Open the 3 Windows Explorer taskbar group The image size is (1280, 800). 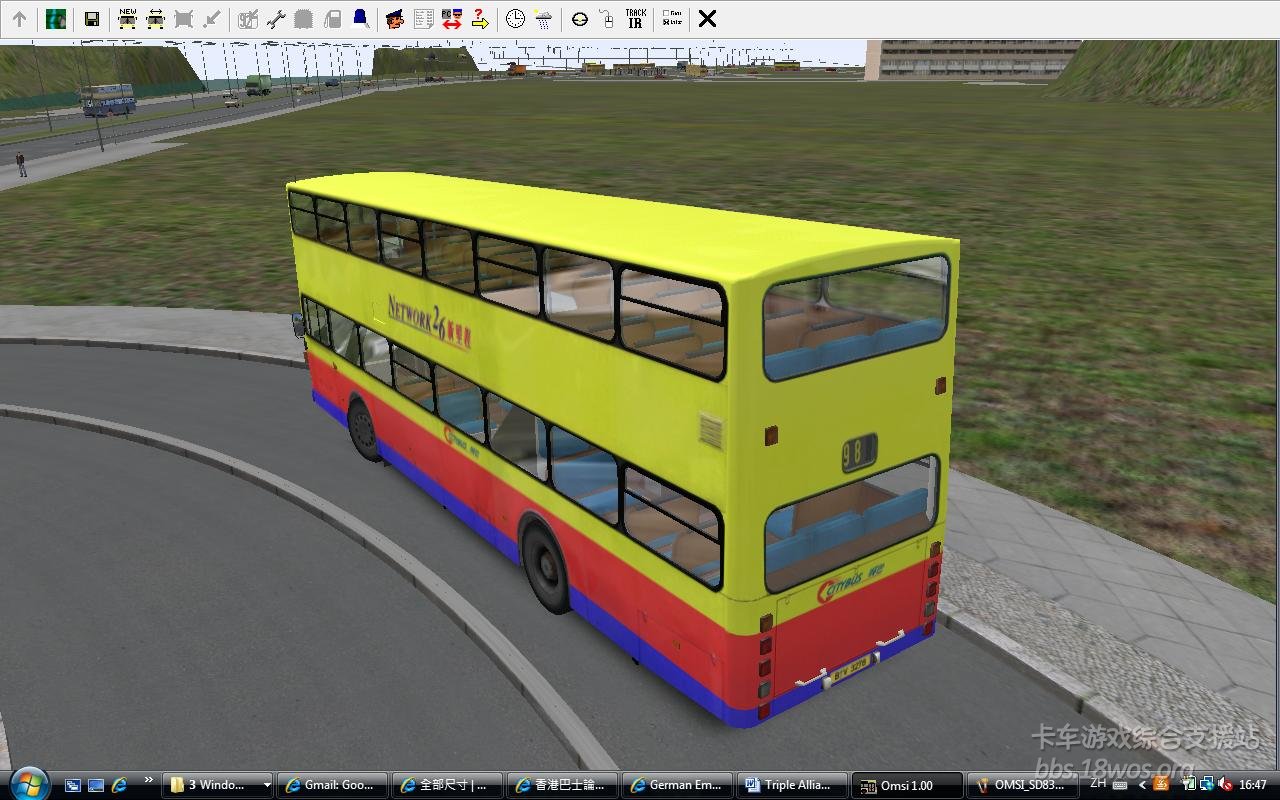tap(218, 785)
